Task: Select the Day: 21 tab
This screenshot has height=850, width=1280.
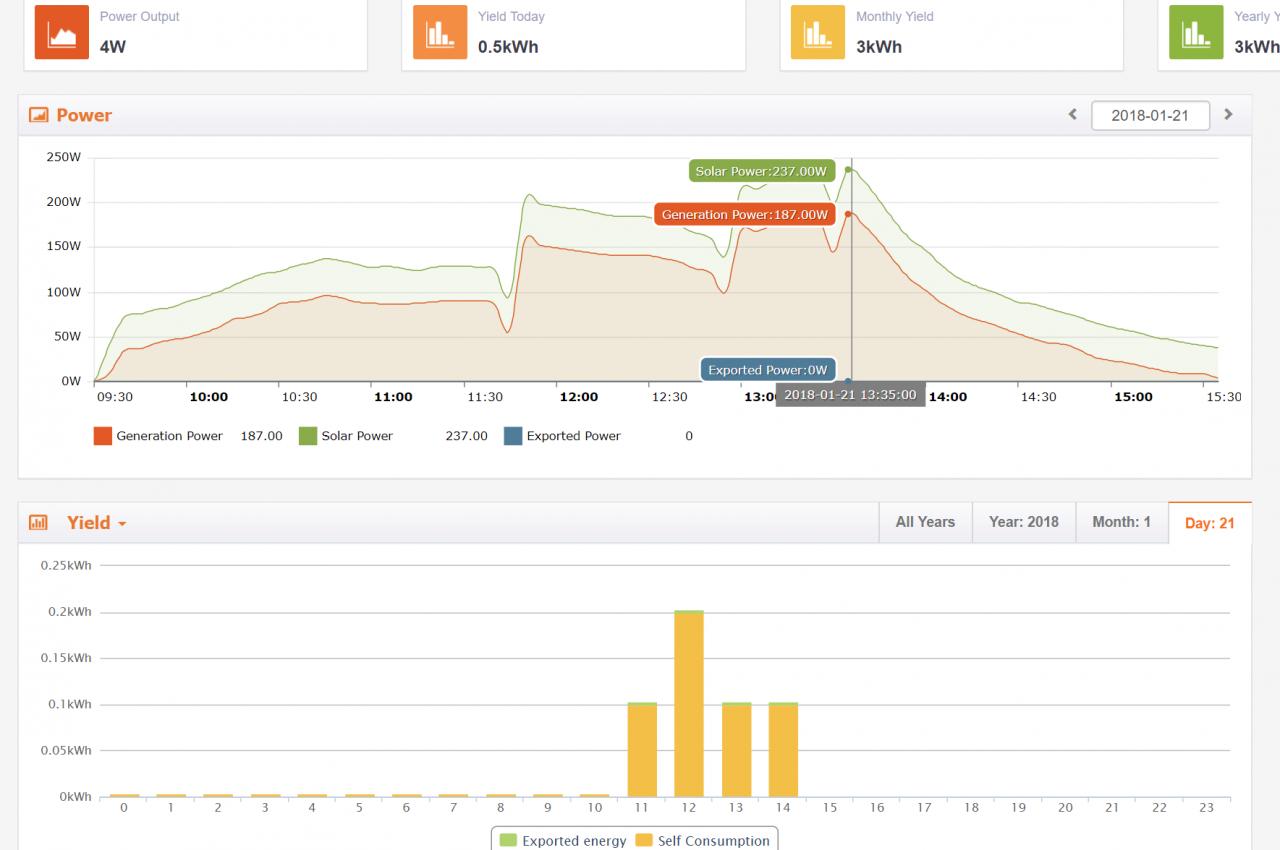Action: coord(1210,523)
